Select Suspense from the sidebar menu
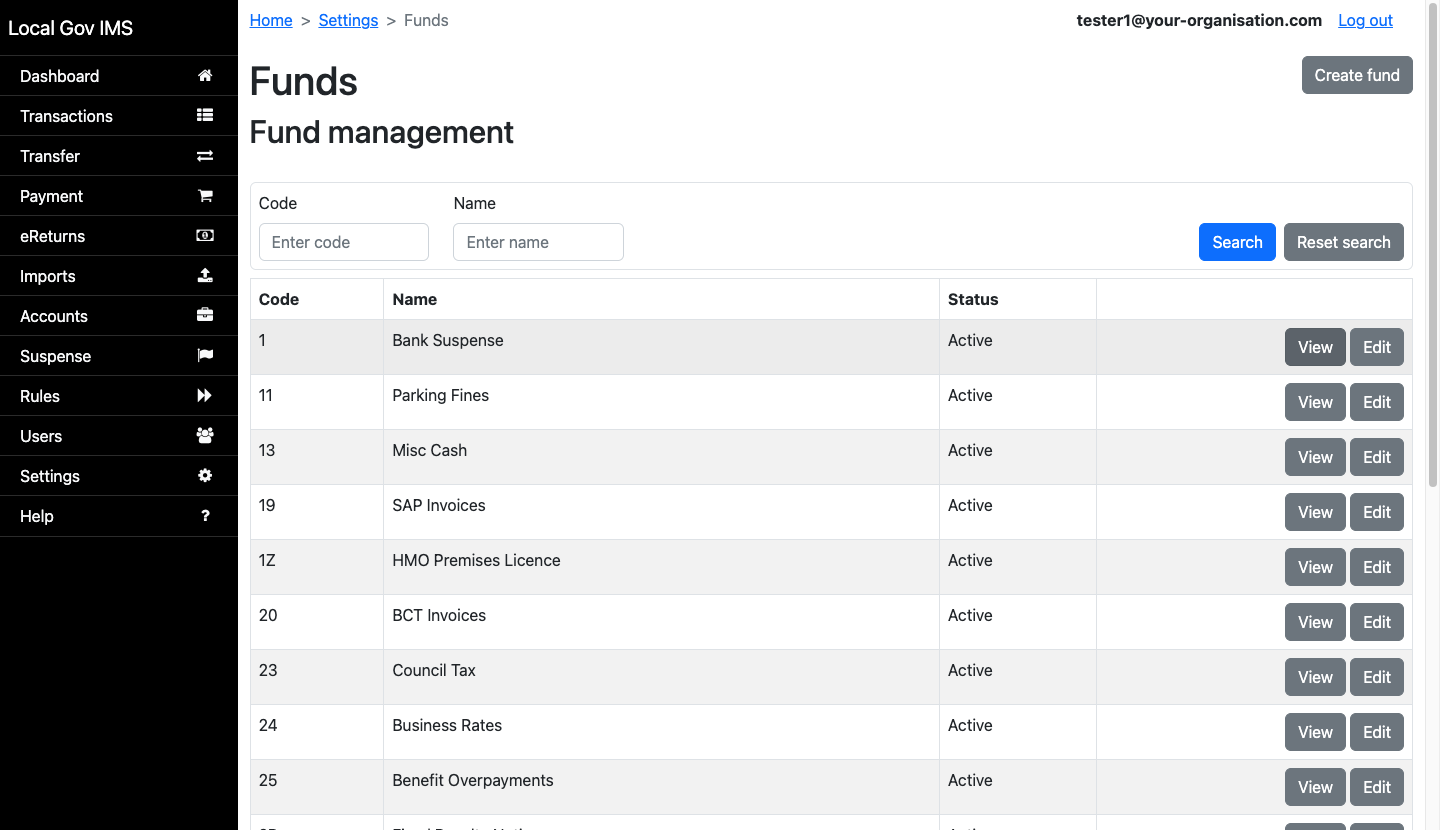1440x830 pixels. pos(55,355)
